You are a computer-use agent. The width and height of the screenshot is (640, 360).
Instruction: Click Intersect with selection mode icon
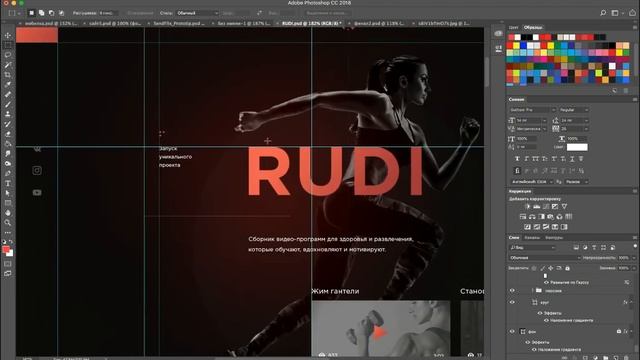[61, 13]
